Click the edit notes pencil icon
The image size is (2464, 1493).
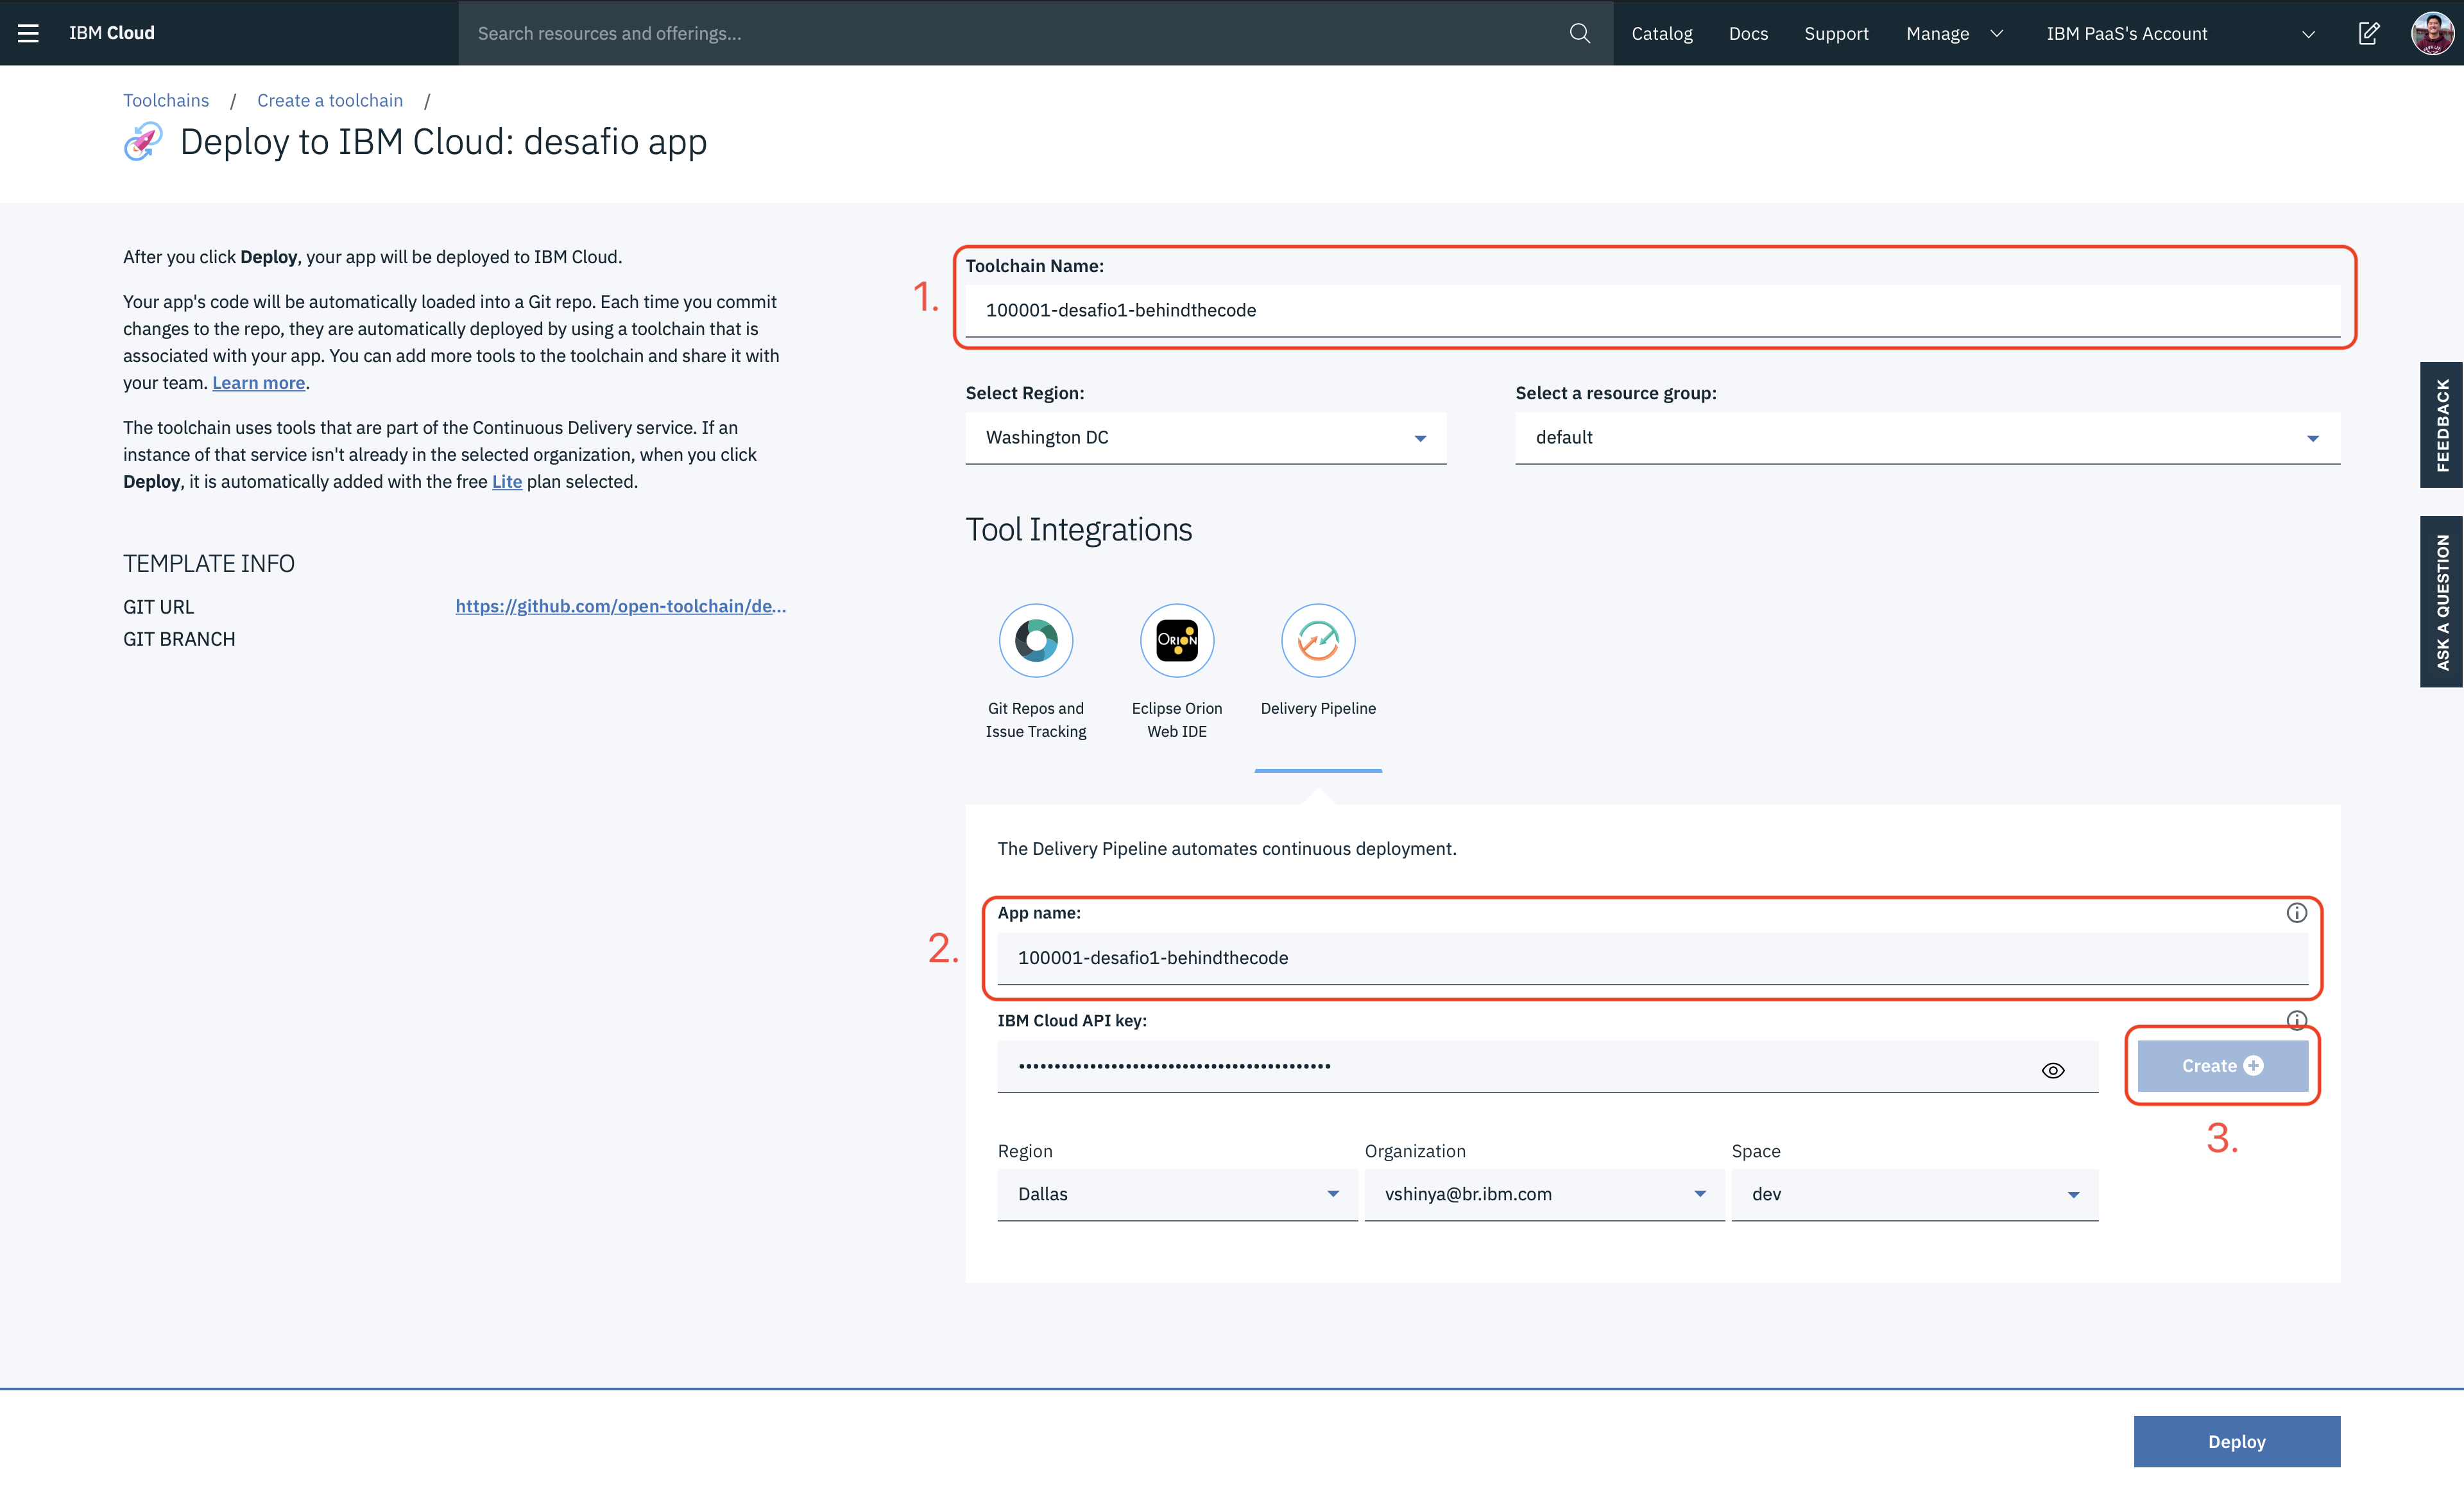2368,33
